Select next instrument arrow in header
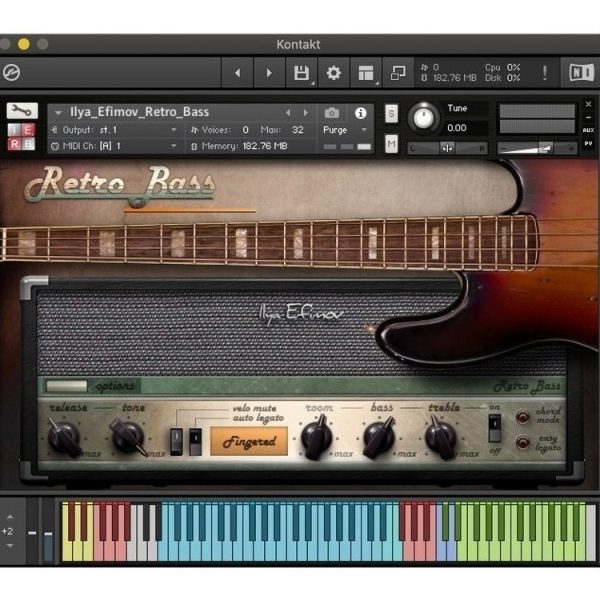The image size is (600, 600). (x=305, y=112)
